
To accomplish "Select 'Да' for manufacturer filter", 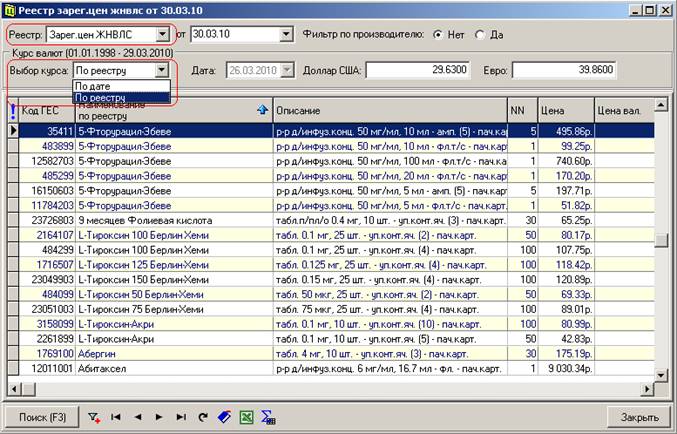I will 481,34.
